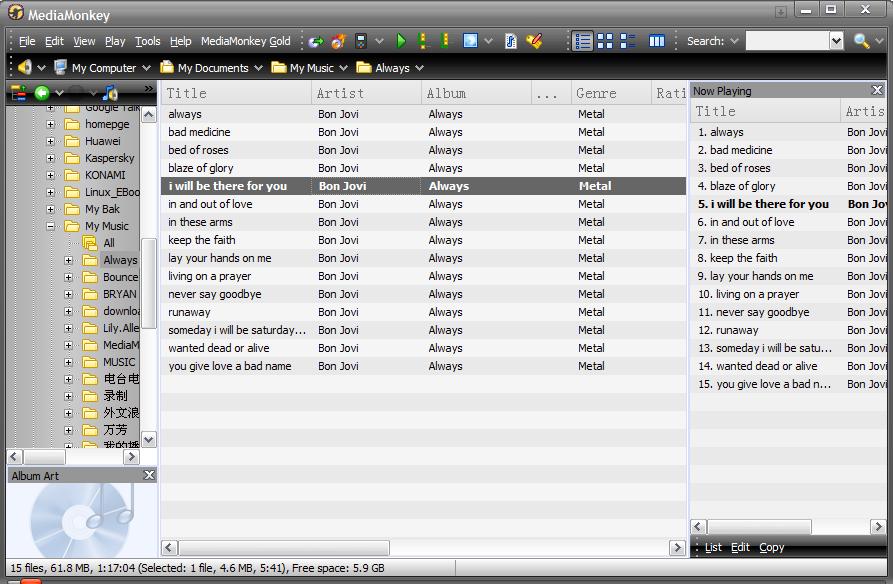Open the Now Playing List menu
893x584 pixels.
pos(713,547)
